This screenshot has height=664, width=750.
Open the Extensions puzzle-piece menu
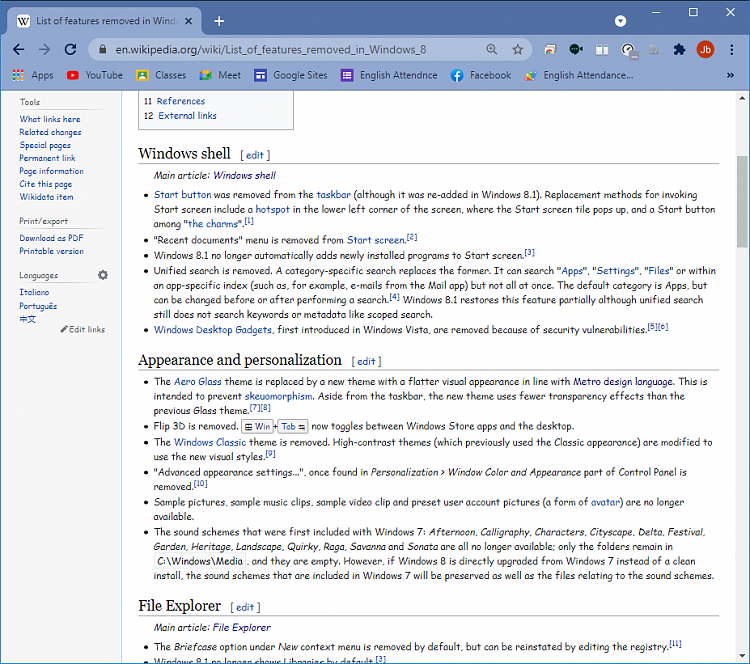679,49
